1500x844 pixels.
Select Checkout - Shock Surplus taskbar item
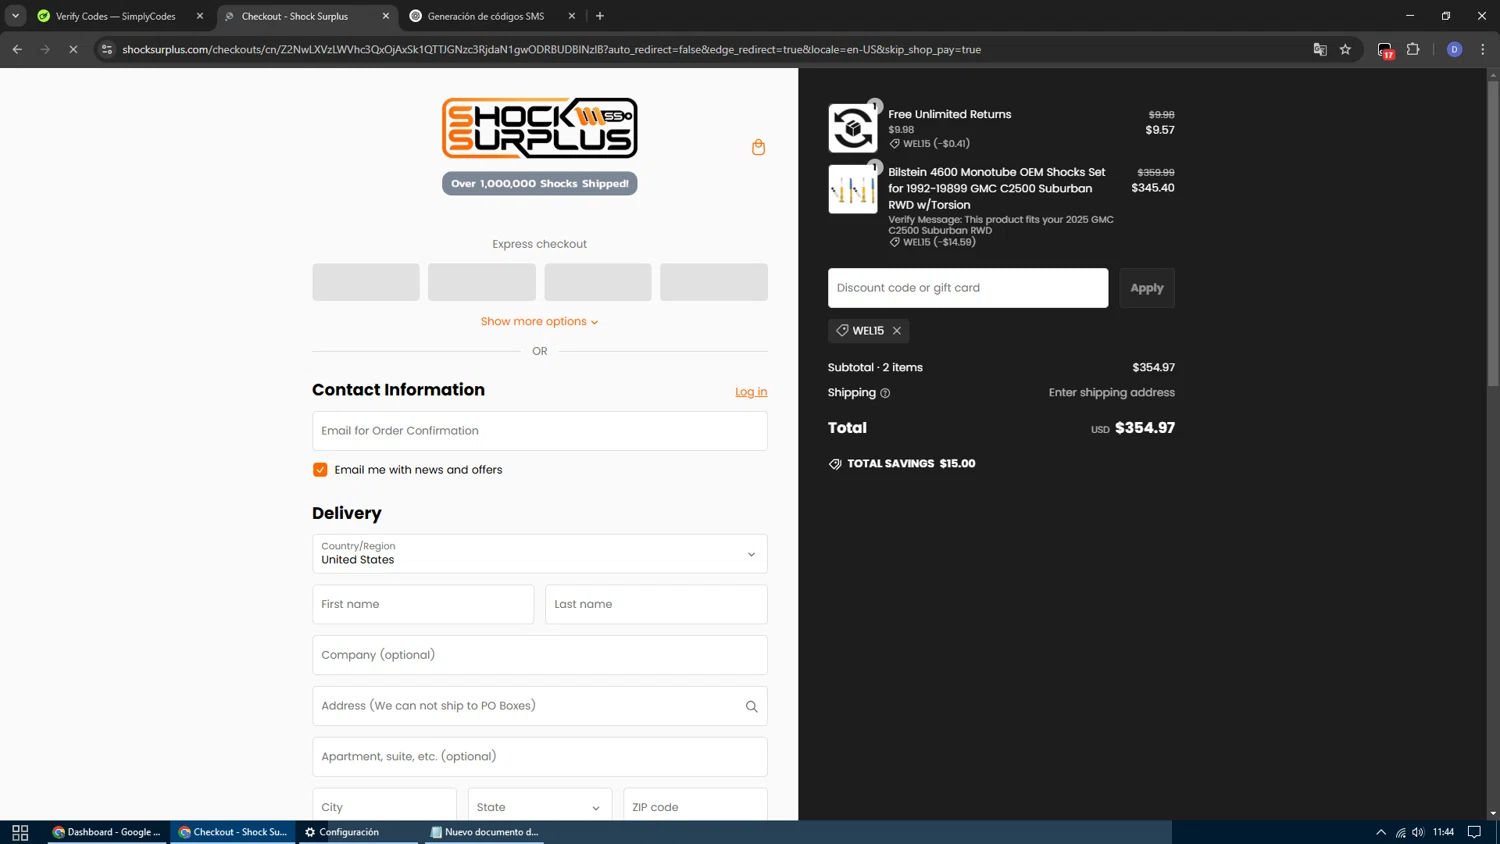point(232,832)
